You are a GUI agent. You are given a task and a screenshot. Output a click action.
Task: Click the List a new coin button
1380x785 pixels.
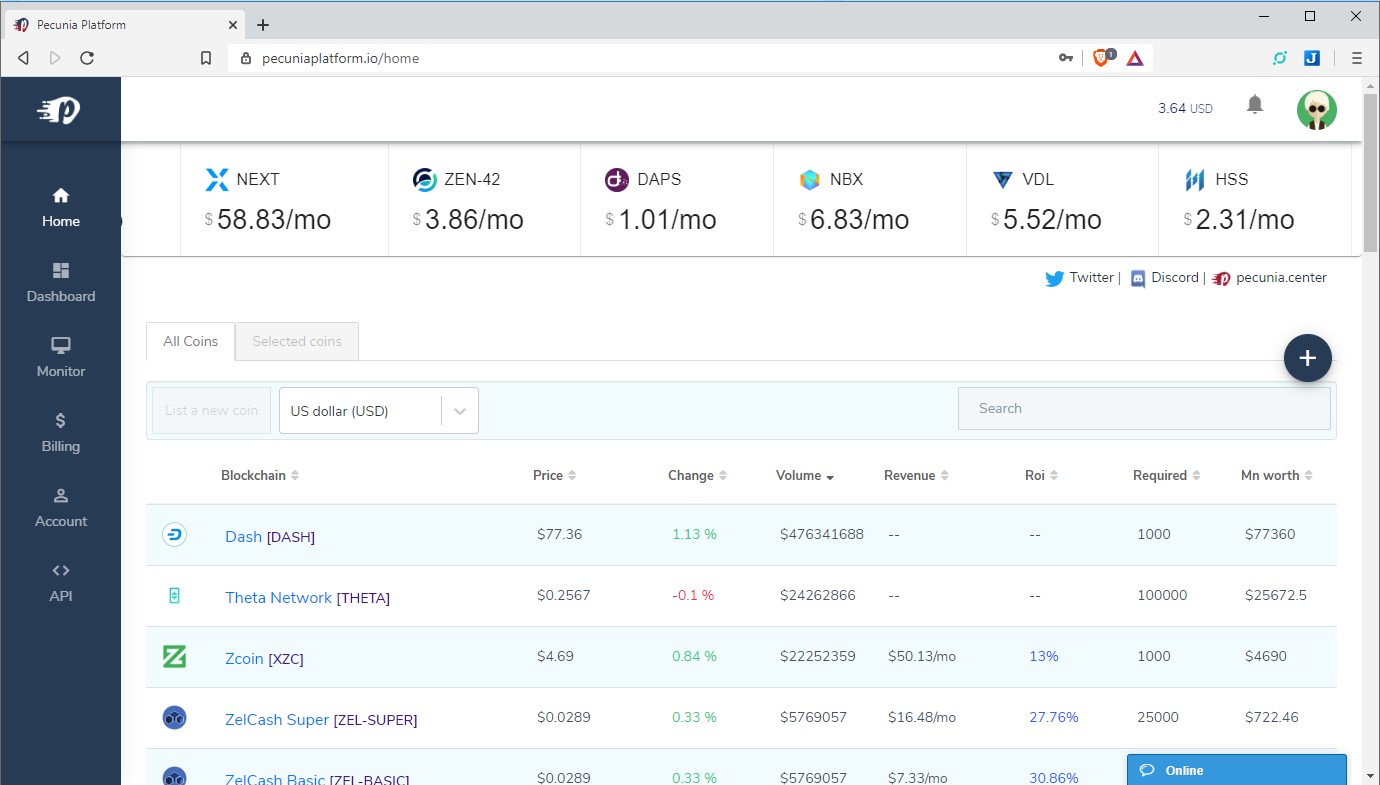click(x=211, y=410)
